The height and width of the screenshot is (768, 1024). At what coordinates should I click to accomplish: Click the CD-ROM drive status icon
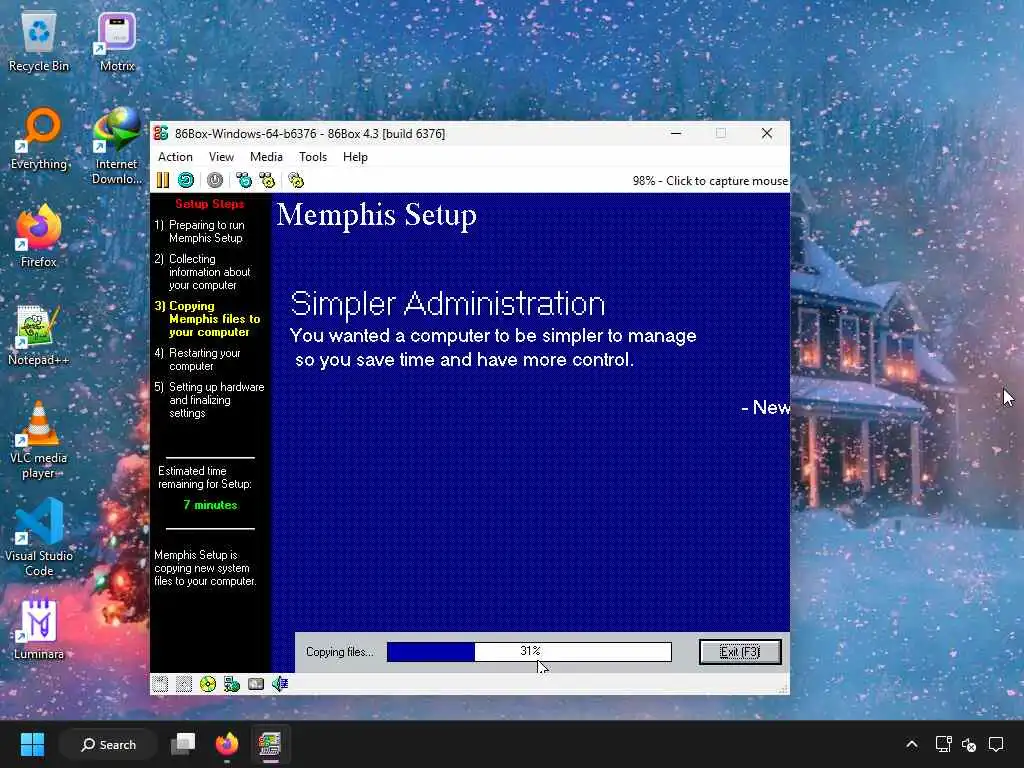coord(208,684)
